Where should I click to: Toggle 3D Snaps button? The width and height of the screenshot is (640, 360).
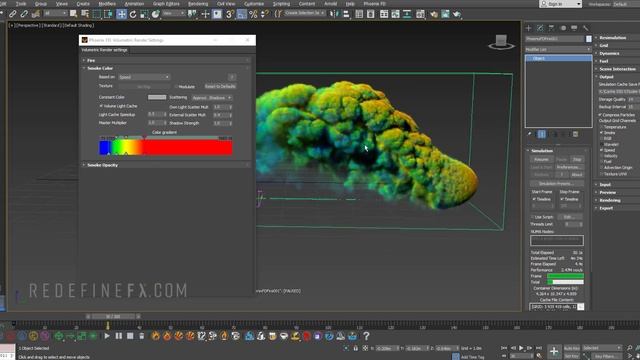[230, 14]
